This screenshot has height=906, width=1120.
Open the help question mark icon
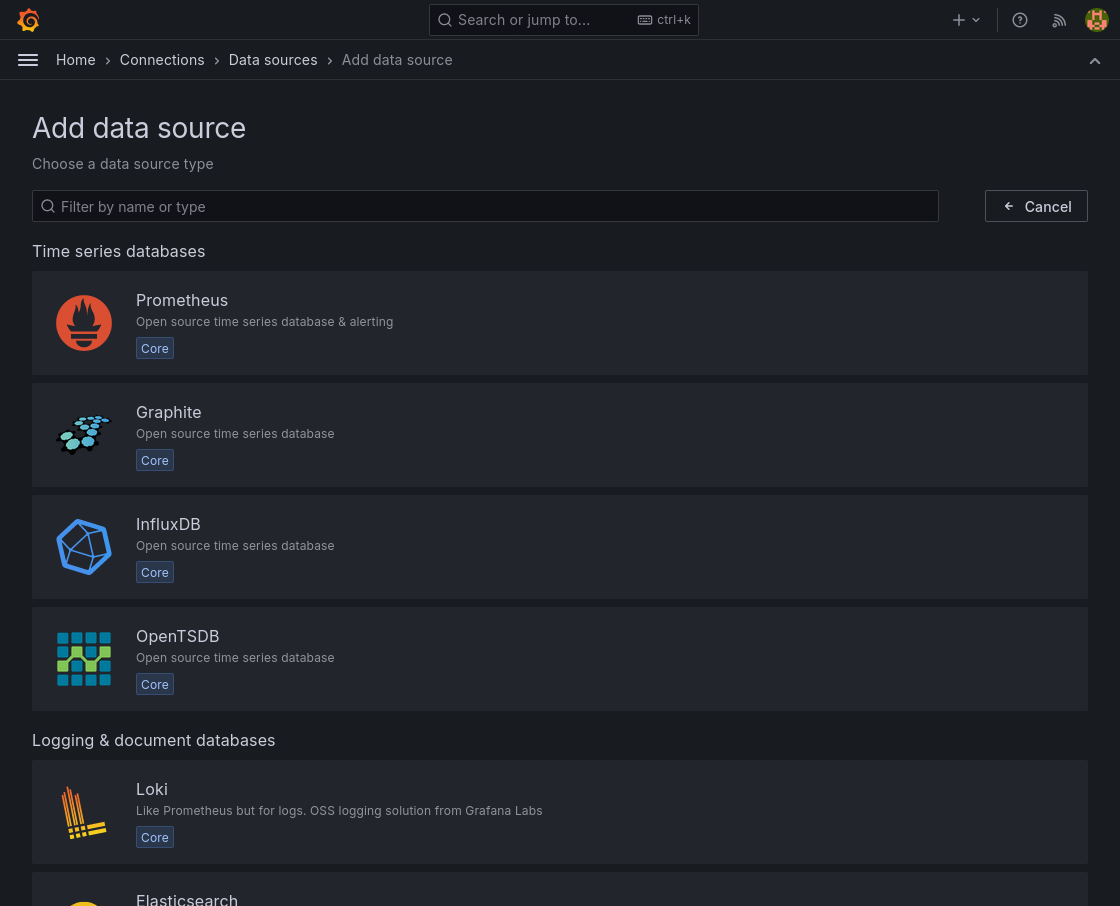pyautogui.click(x=1020, y=20)
